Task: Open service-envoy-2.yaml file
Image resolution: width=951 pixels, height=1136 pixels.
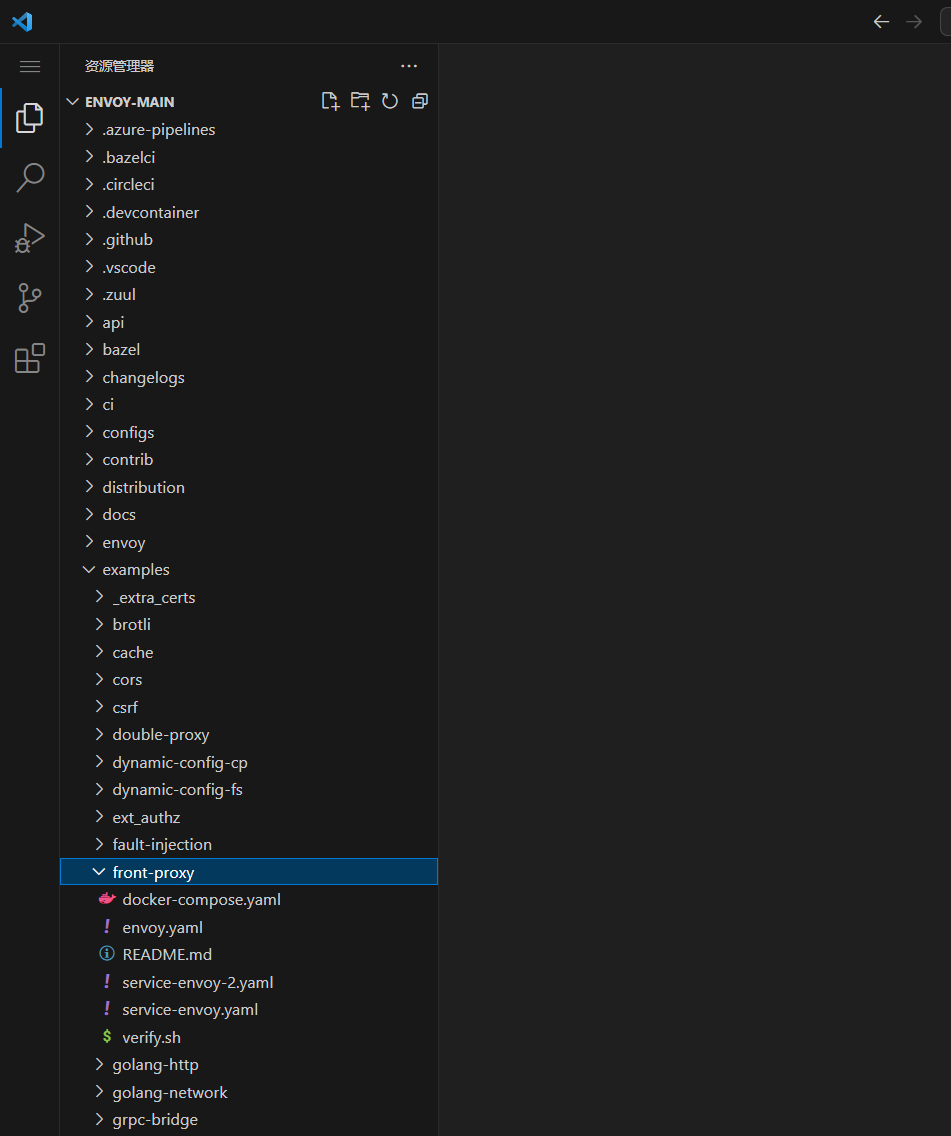Action: tap(249, 982)
